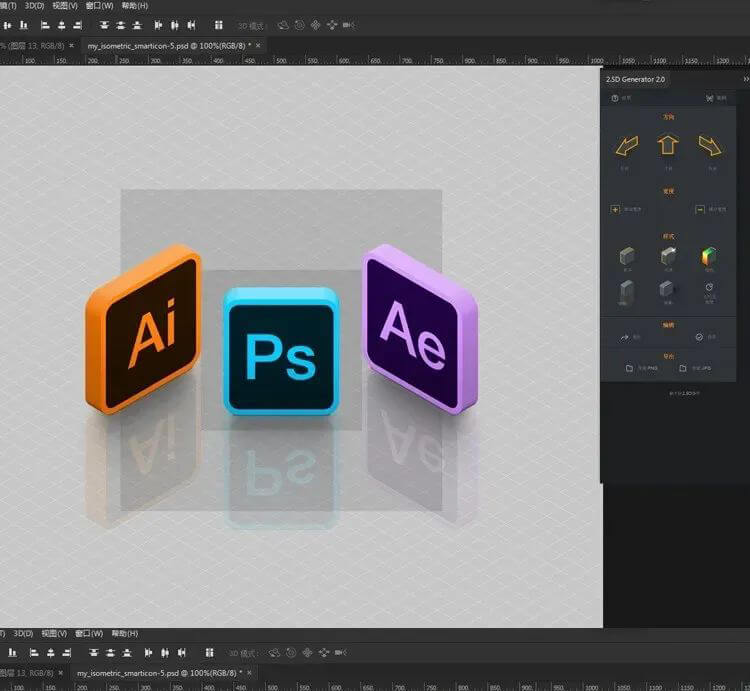
Task: Open the 窗口(W) menu in top menu bar
Action: point(100,6)
